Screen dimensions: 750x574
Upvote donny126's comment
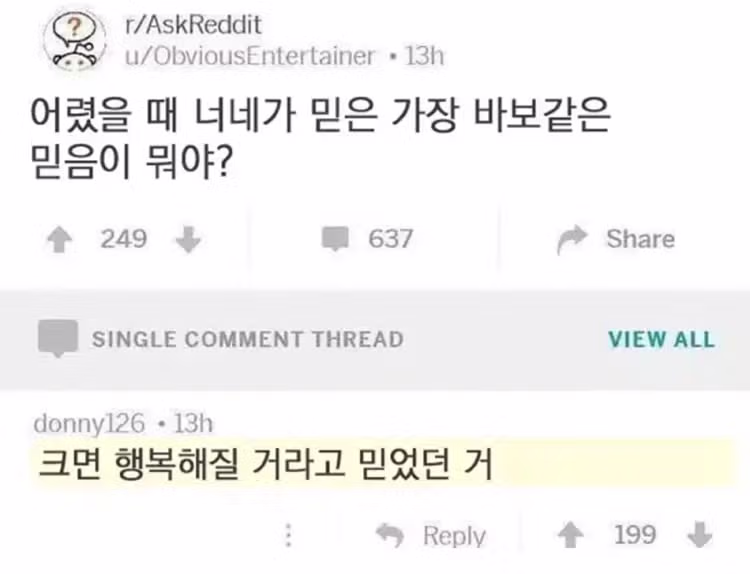(571, 535)
